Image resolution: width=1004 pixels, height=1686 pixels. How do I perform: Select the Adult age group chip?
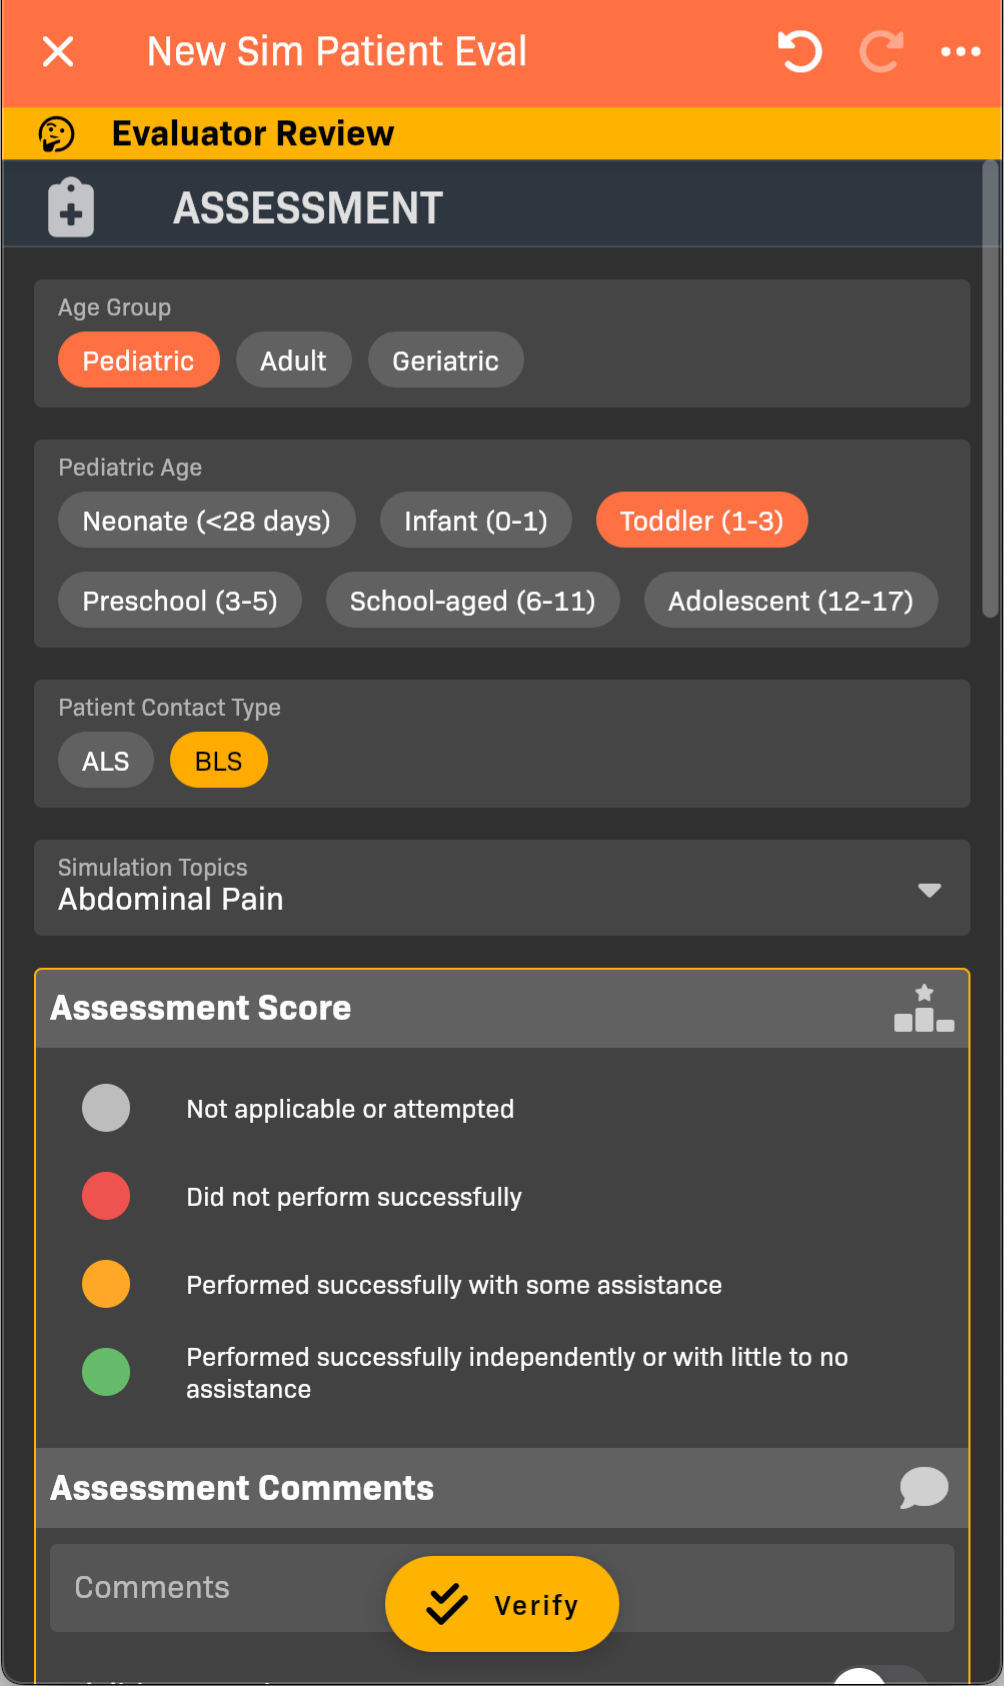pos(293,360)
